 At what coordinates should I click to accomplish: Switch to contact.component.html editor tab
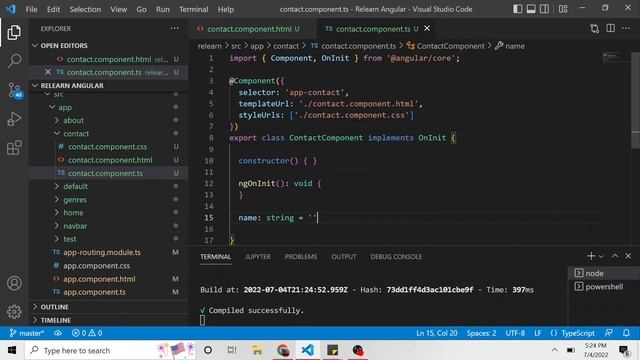tap(253, 29)
